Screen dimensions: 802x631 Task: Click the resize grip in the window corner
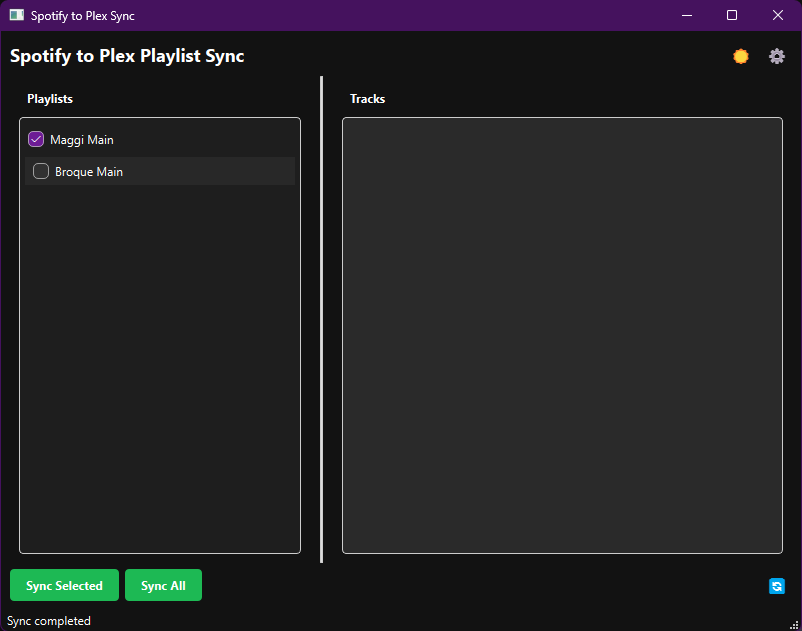794,624
